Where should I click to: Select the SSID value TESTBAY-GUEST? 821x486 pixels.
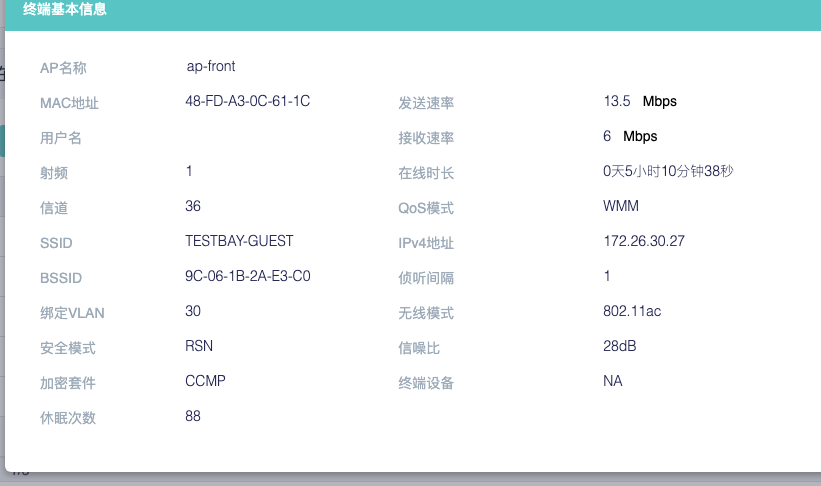click(x=239, y=241)
